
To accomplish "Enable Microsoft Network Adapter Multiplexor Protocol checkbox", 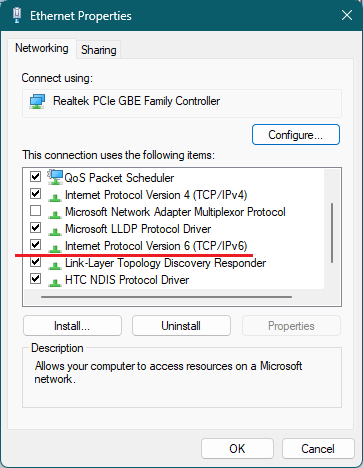I will point(35,211).
